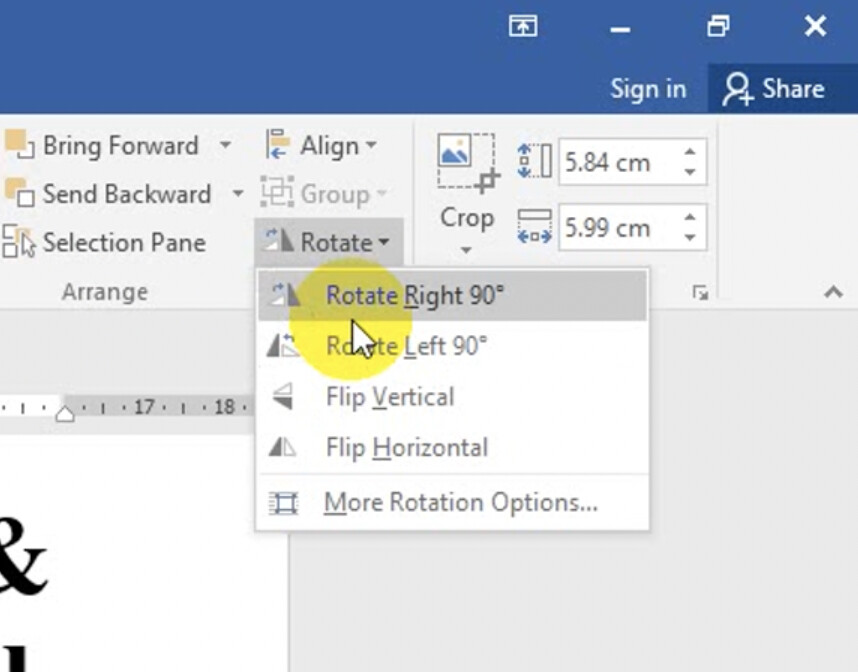Choose Rotate Left 90° menu entry
Viewport: 858px width, 672px height.
click(x=453, y=346)
